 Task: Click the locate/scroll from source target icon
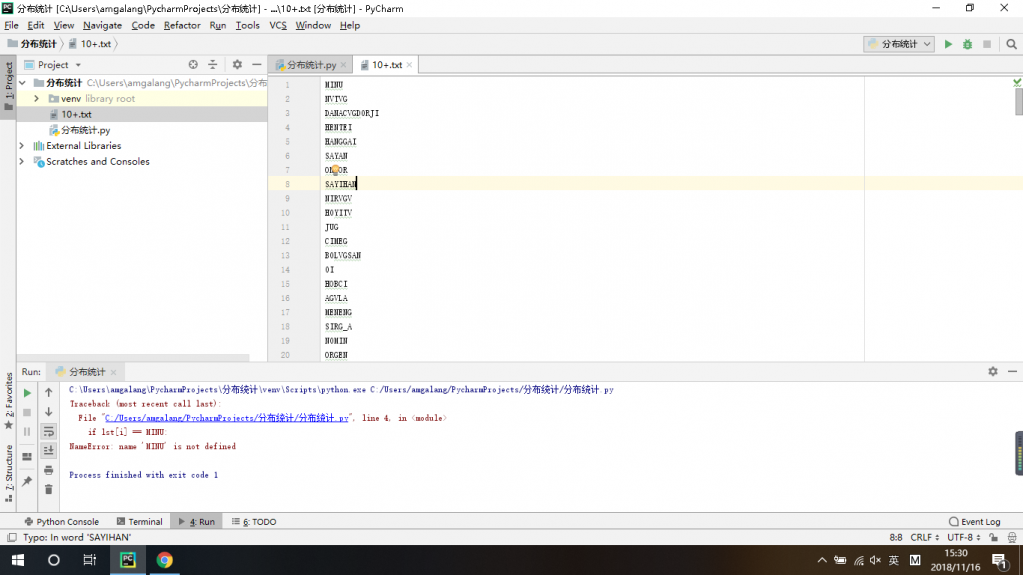[x=193, y=65]
